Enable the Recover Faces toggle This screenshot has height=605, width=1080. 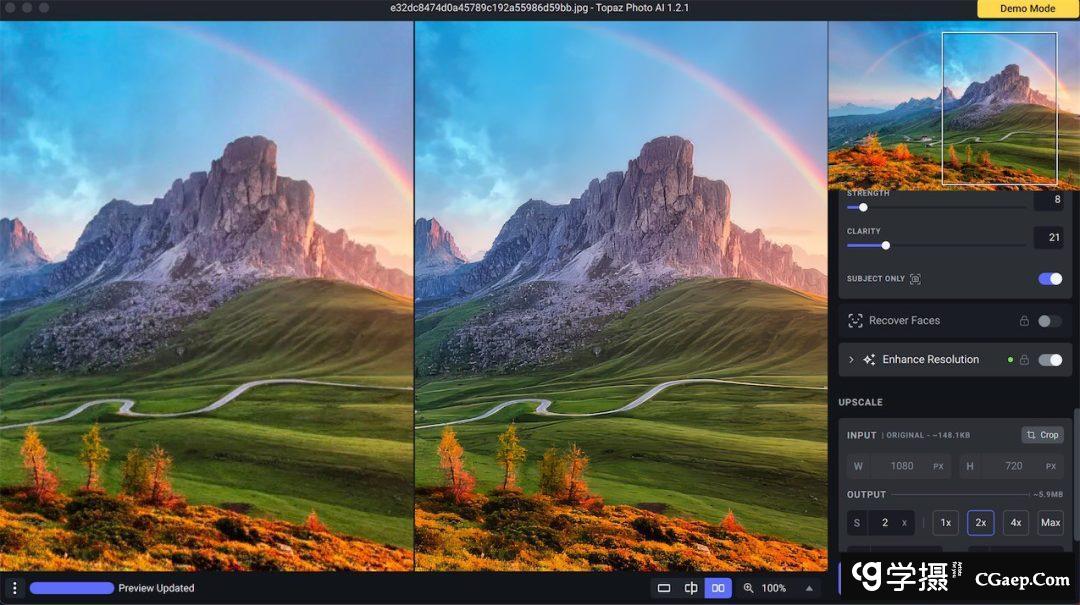coord(1050,321)
